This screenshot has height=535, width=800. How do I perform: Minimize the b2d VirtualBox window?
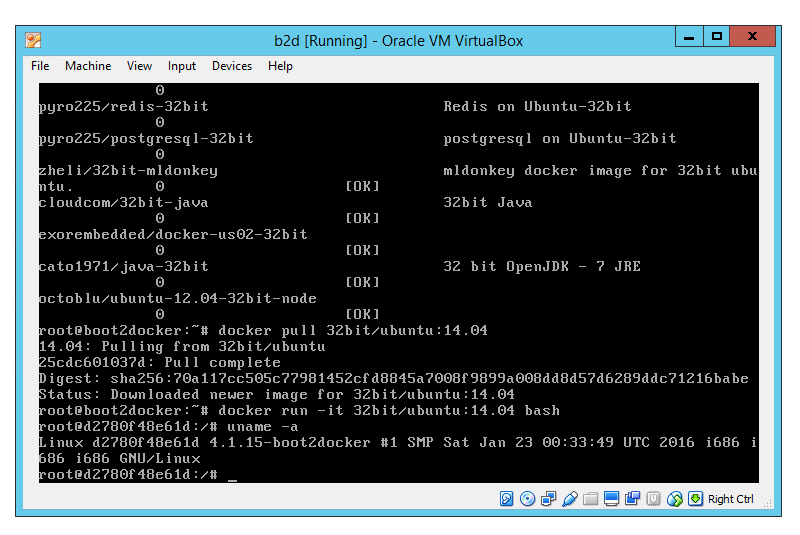point(689,37)
